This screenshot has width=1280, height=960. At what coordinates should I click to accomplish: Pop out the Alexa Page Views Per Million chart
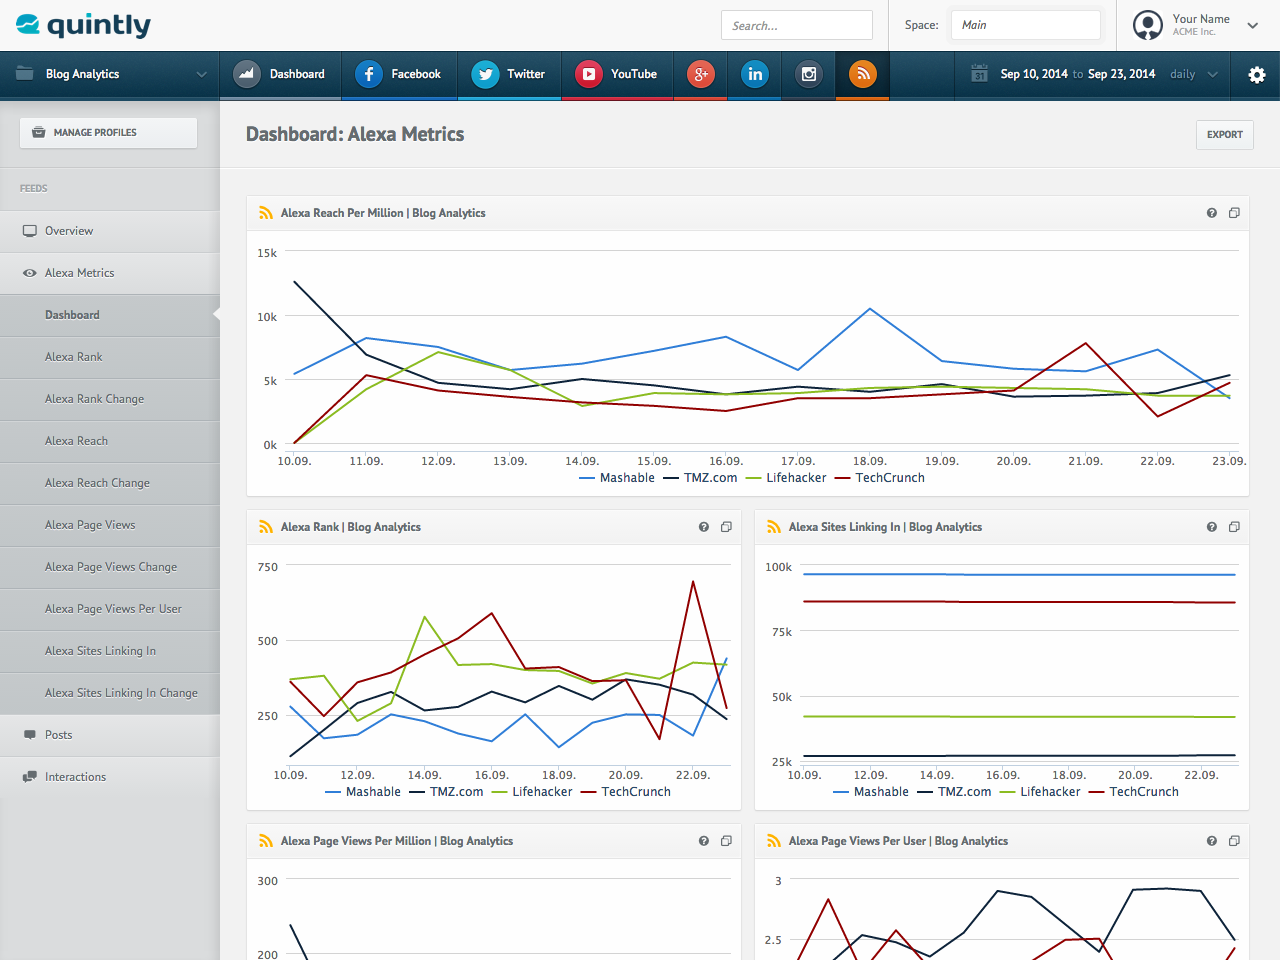click(726, 841)
